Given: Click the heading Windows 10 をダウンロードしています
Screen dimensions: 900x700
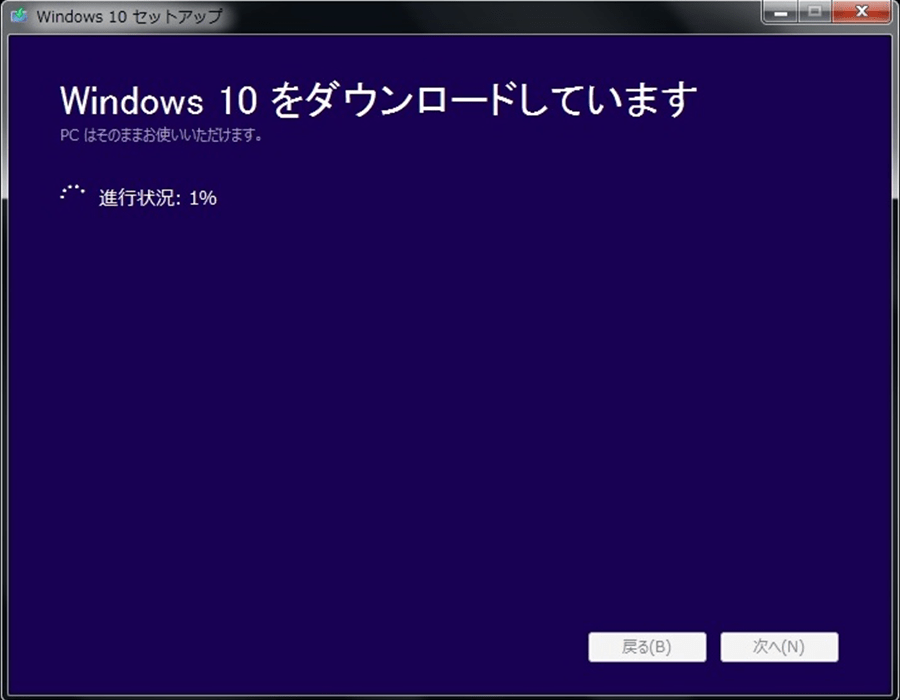Looking at the screenshot, I should pyautogui.click(x=378, y=100).
